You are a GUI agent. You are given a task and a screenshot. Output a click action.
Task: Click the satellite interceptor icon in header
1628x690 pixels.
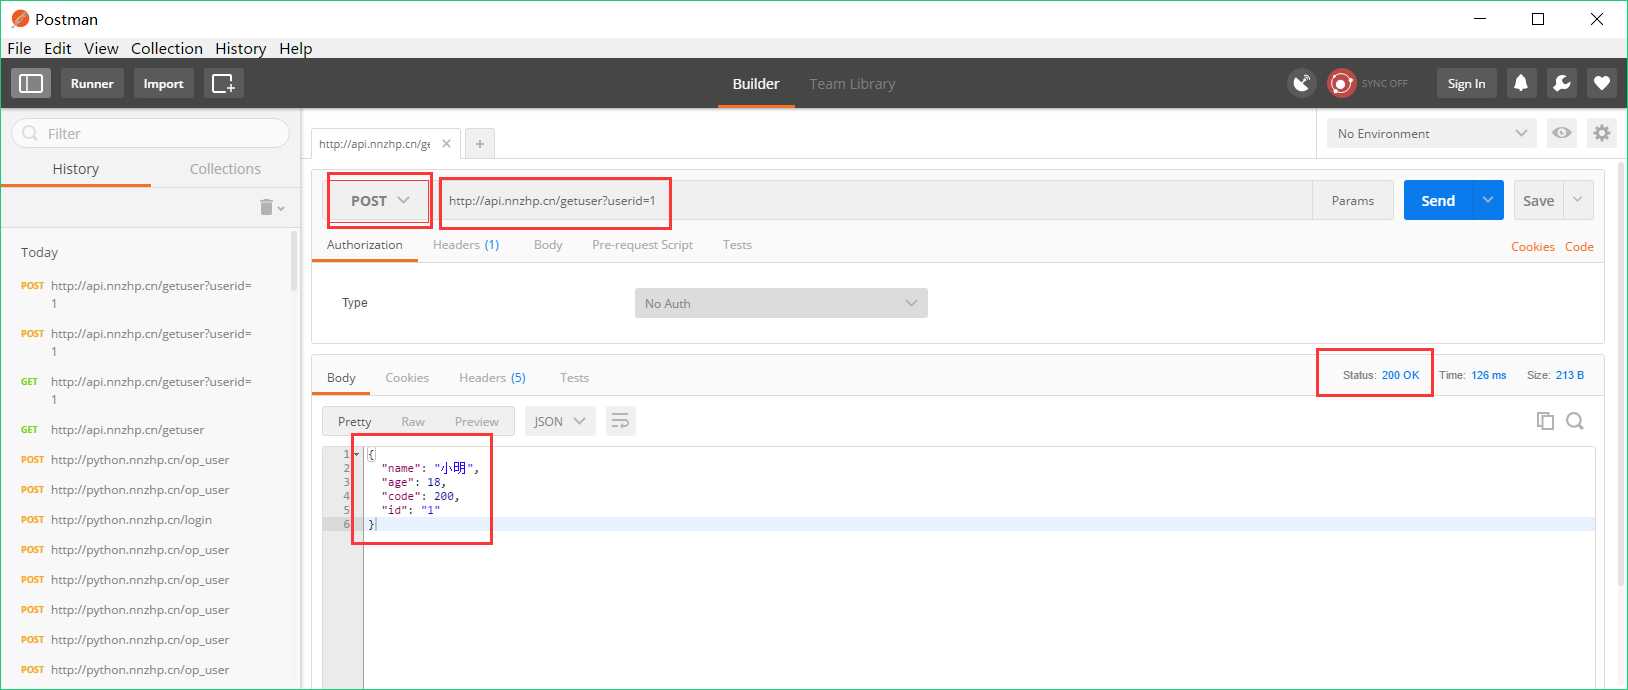pos(1302,83)
